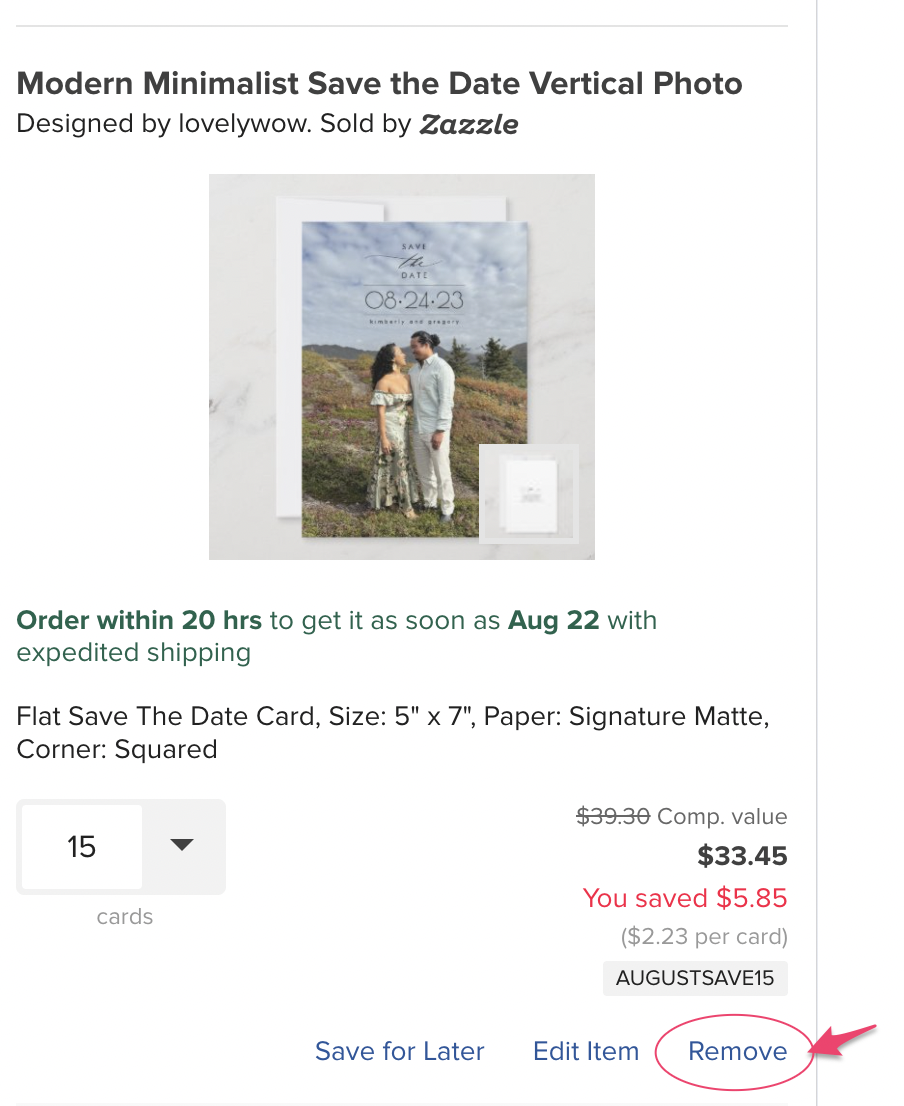Choose Save for Later

point(399,1051)
